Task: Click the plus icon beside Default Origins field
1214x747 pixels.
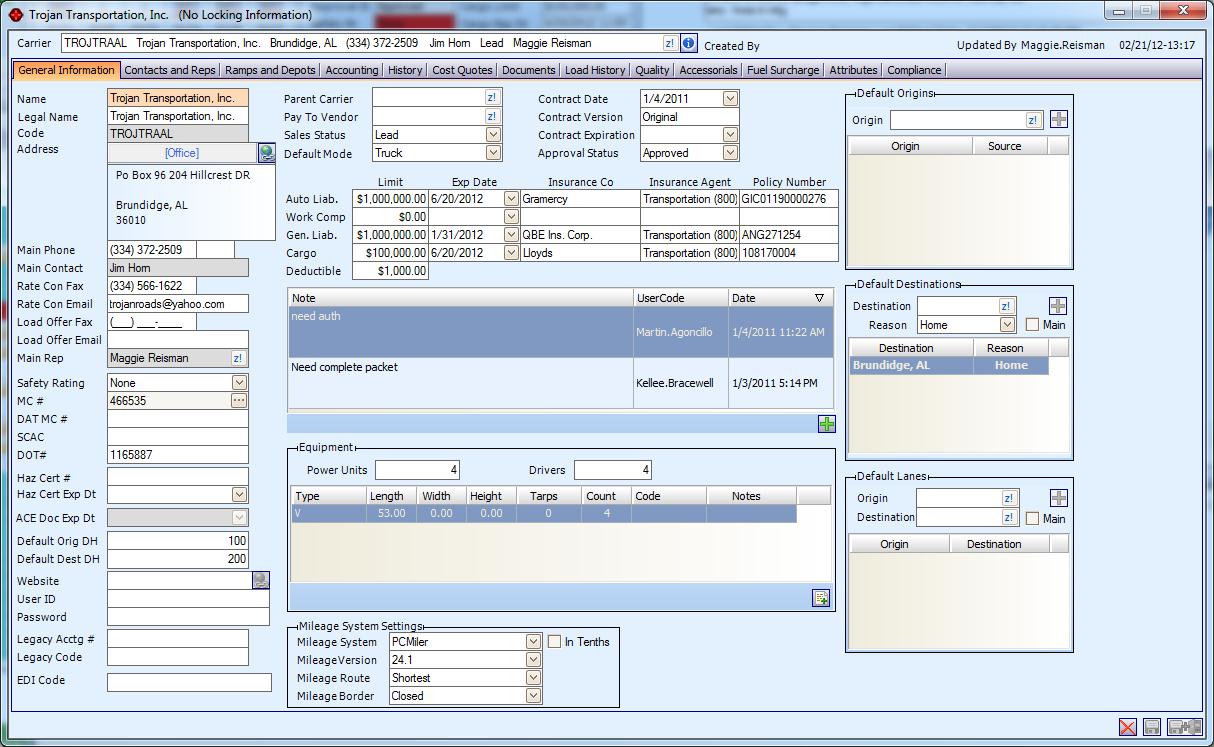Action: tap(1058, 120)
